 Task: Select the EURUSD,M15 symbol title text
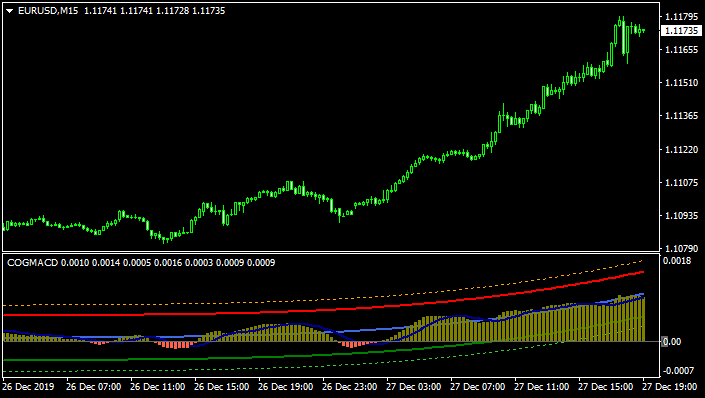coord(48,11)
